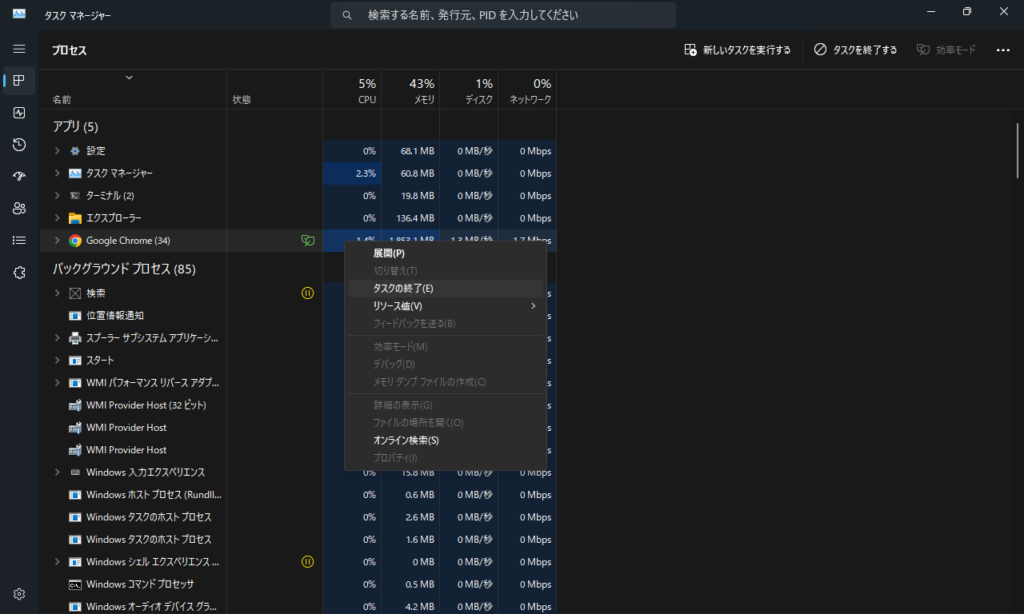This screenshot has width=1024, height=614.
Task: Click the 設定 gear icon in apps list
Action: point(75,151)
